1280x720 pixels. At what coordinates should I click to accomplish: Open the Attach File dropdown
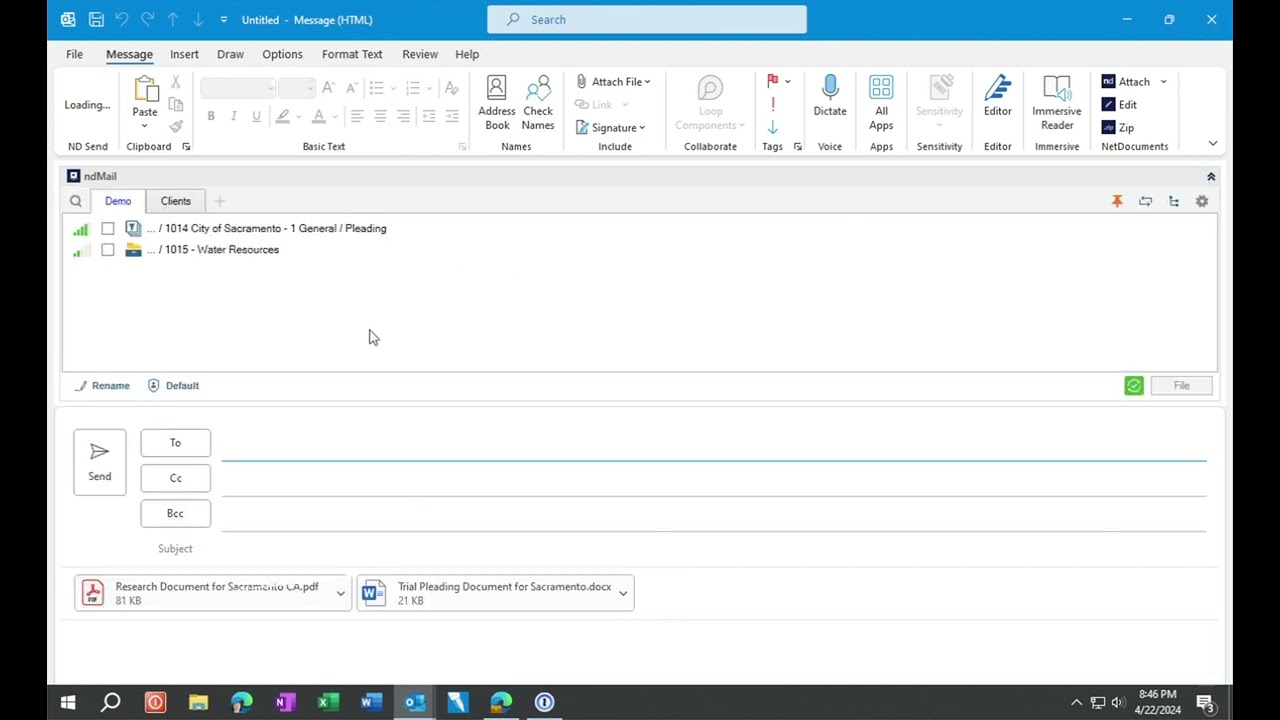tap(613, 82)
